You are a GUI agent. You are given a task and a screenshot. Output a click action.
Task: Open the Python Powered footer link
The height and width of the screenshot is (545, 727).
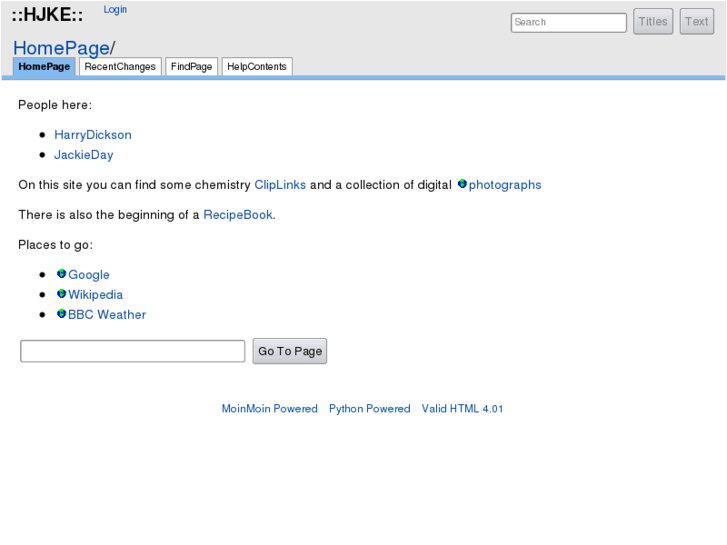pos(370,409)
